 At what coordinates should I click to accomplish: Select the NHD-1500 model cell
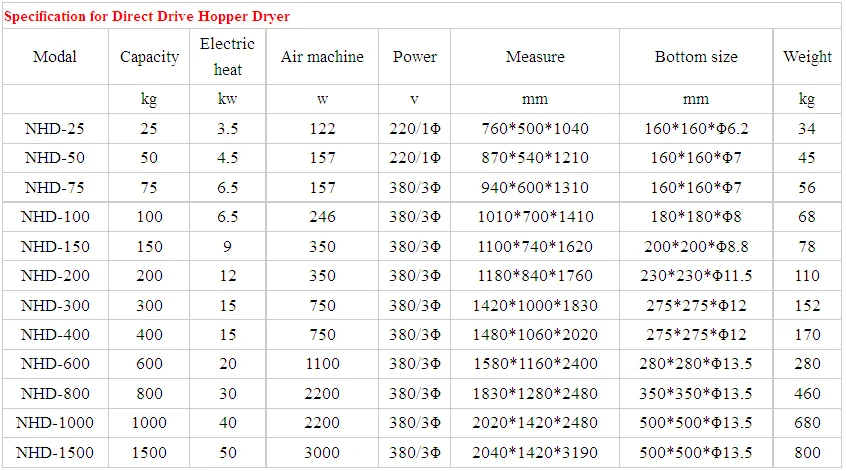55,453
